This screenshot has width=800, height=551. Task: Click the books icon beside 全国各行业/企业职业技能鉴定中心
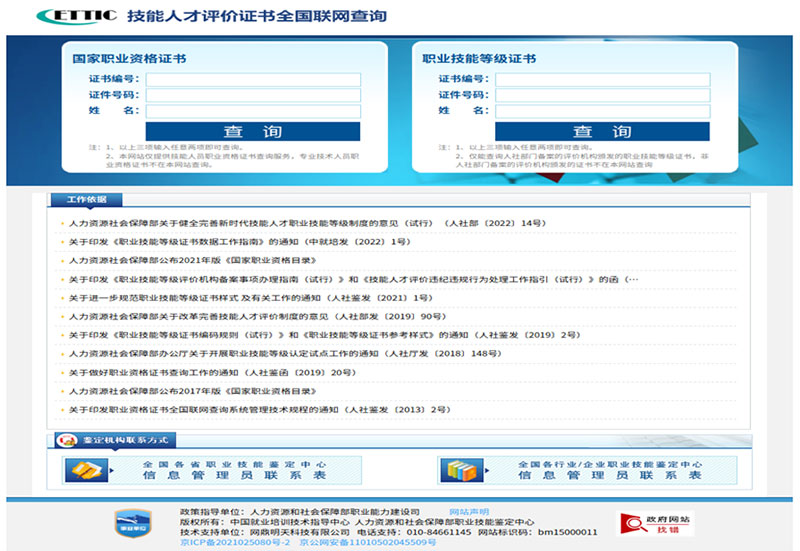tap(460, 470)
